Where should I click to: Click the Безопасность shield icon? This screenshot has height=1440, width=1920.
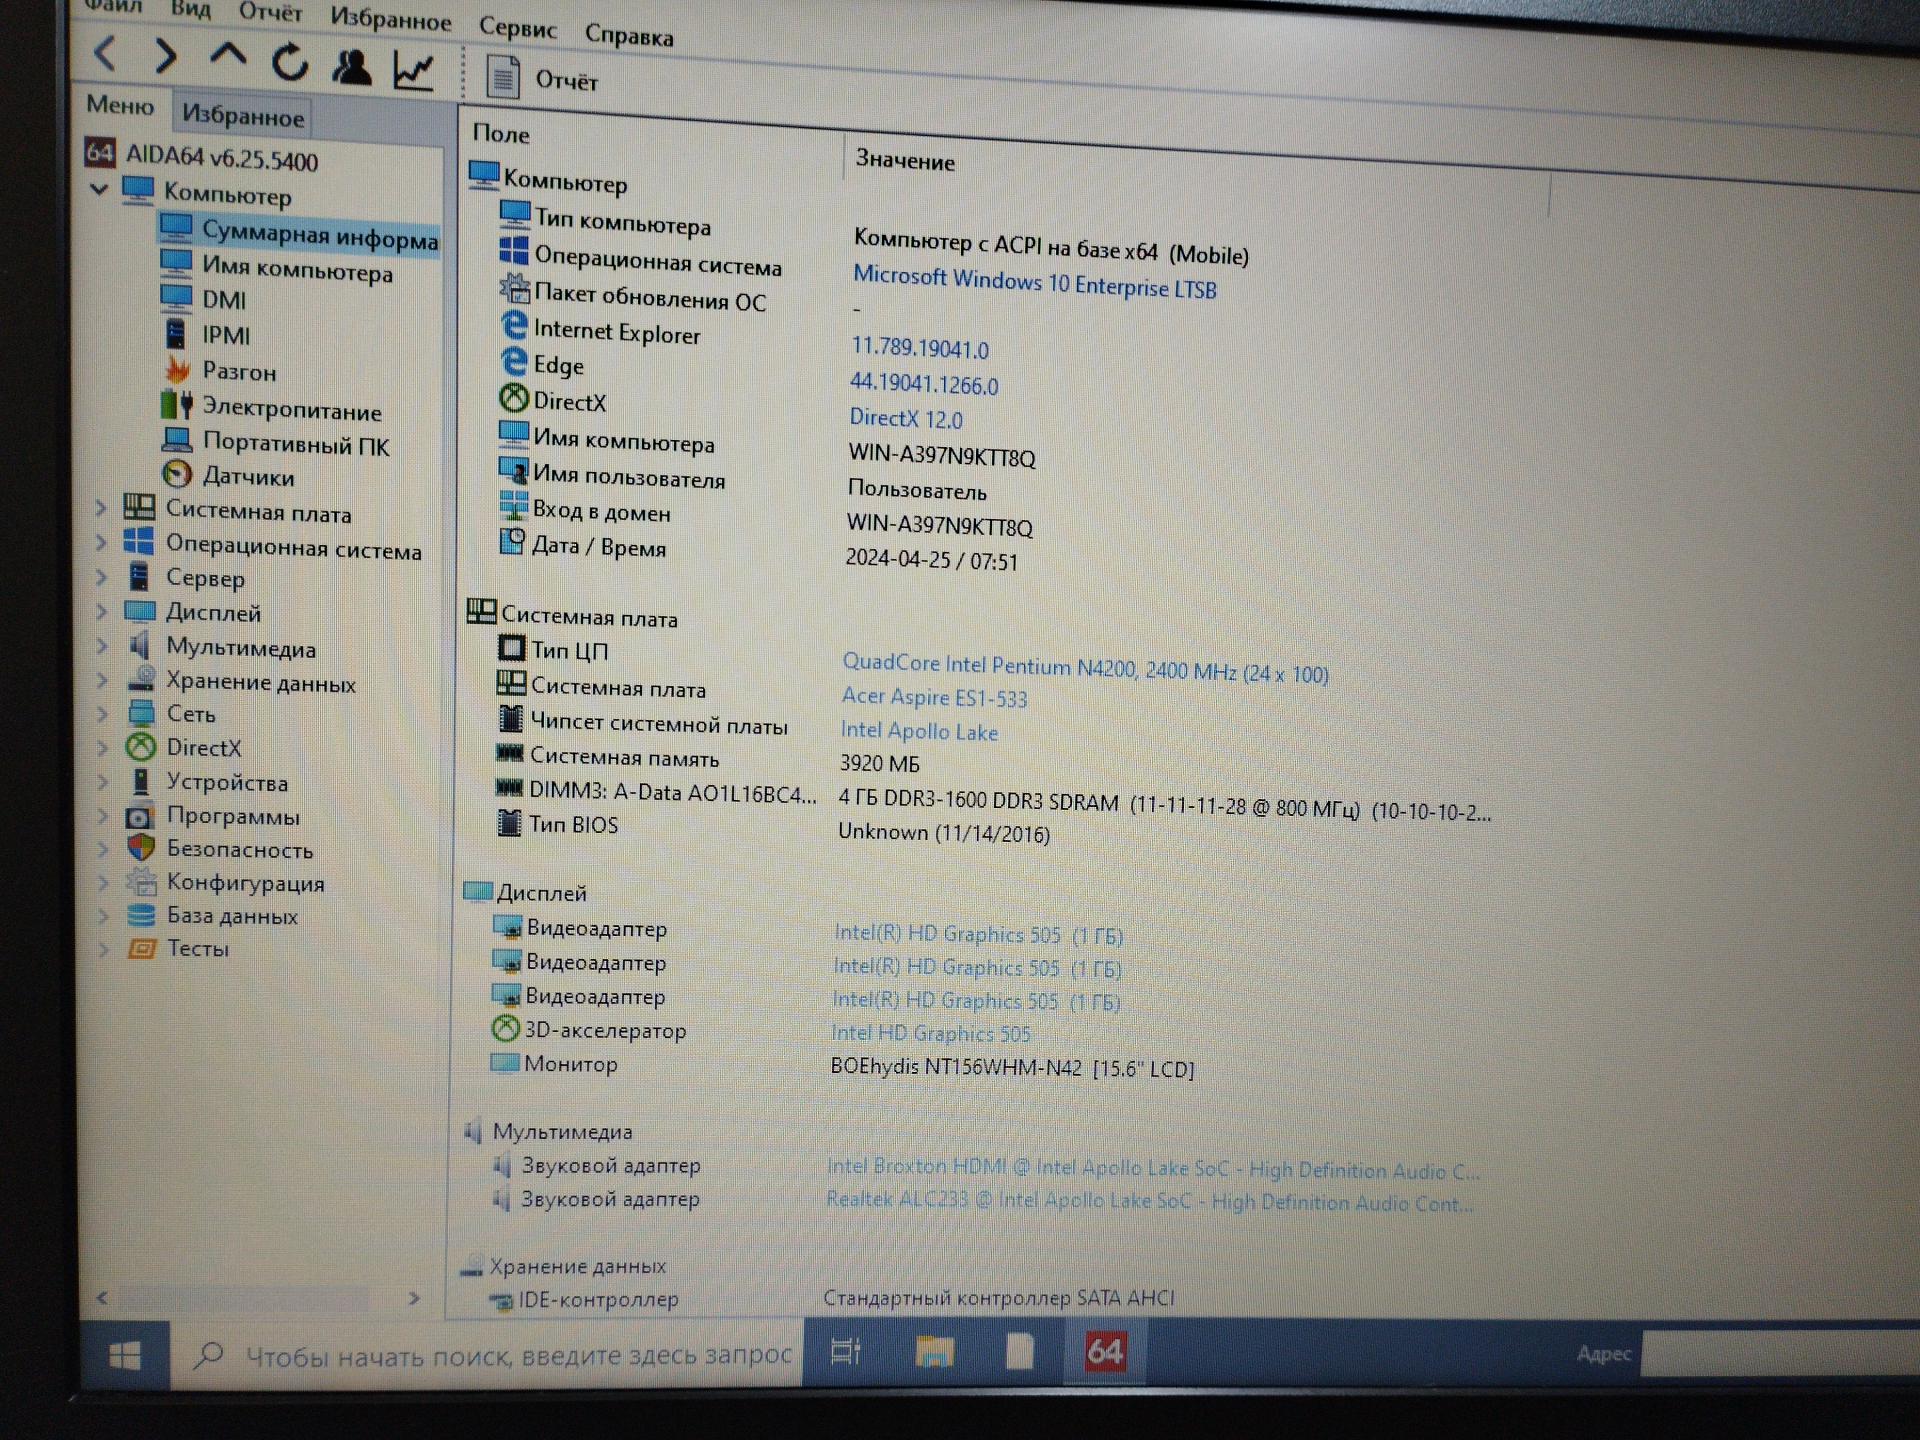click(x=141, y=848)
